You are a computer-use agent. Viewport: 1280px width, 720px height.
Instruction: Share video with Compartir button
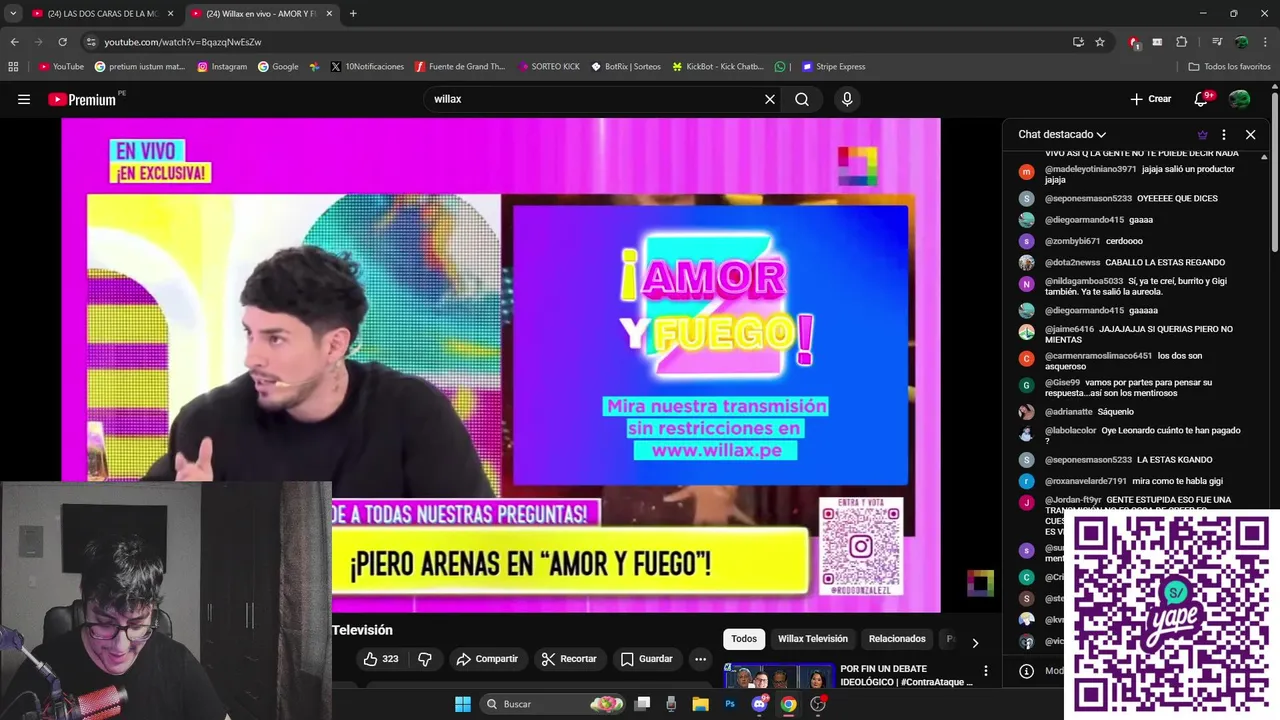(487, 659)
